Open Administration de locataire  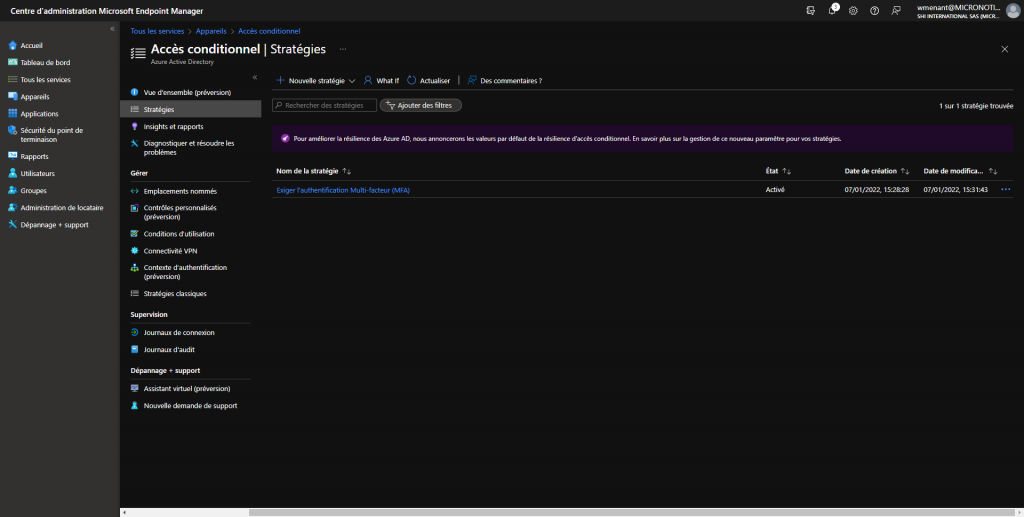(x=61, y=208)
